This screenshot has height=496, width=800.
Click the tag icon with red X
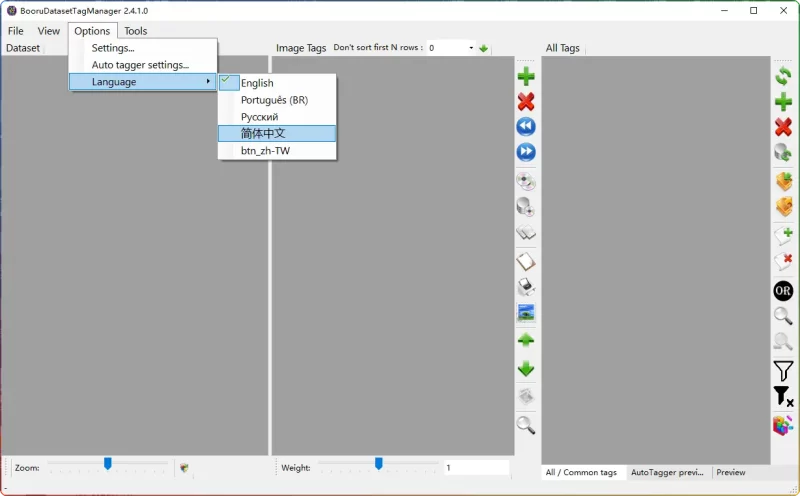(783, 261)
